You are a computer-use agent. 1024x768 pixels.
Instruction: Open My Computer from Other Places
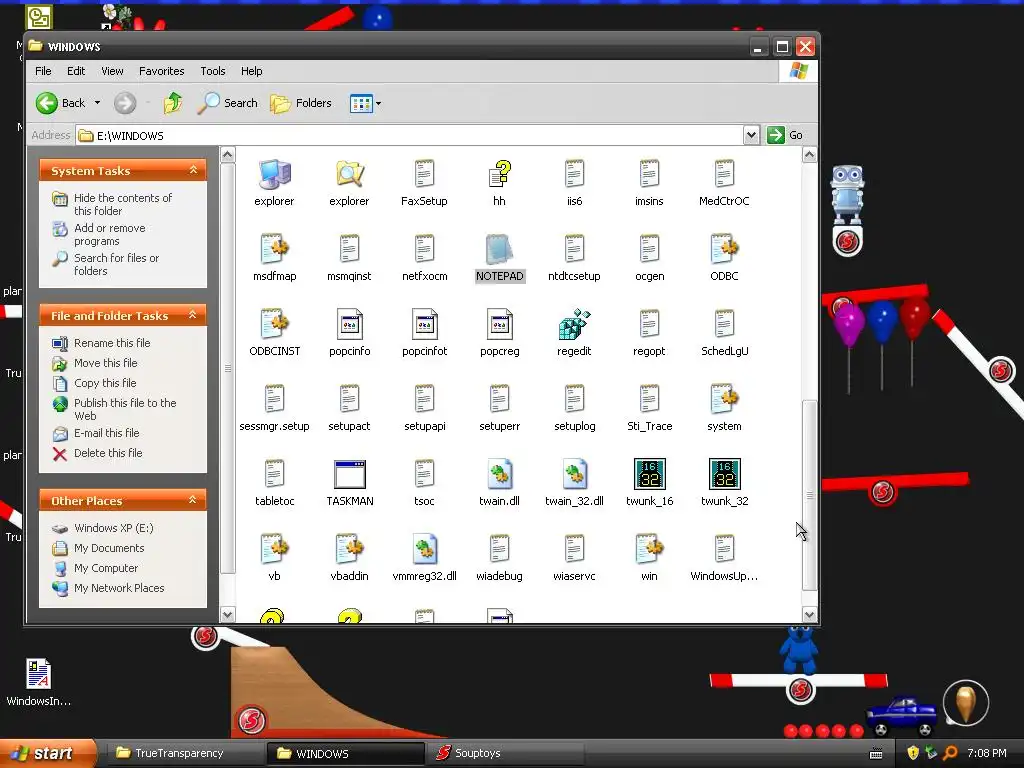(106, 568)
